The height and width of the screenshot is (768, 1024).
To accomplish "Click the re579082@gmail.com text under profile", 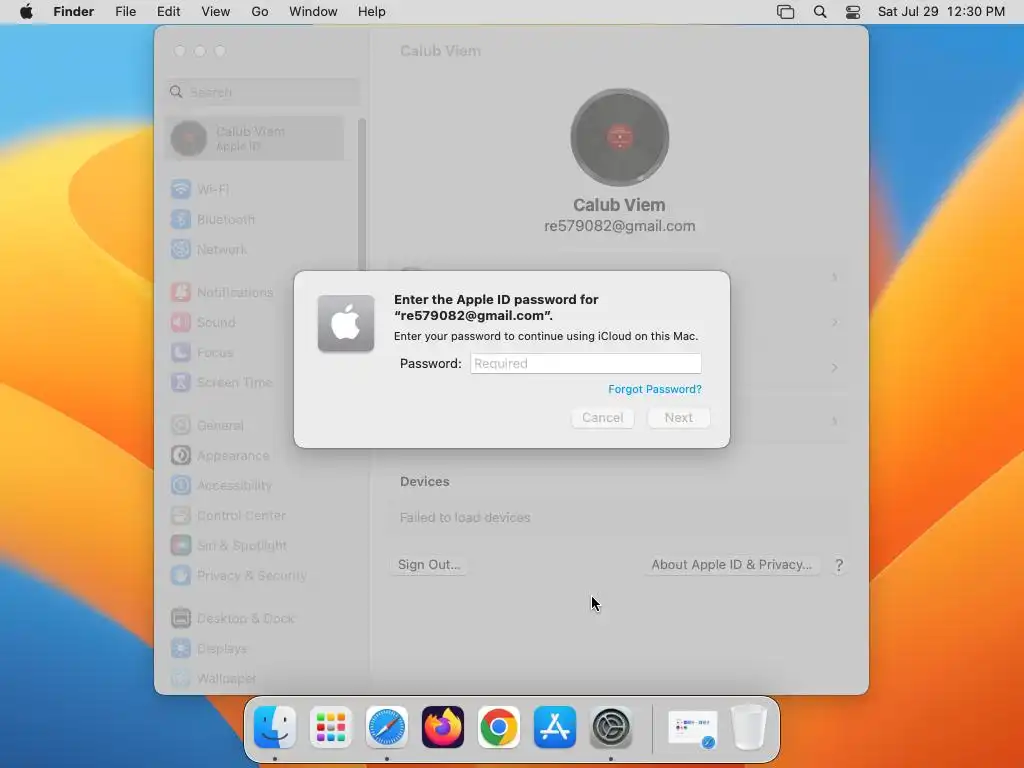I will click(x=620, y=226).
